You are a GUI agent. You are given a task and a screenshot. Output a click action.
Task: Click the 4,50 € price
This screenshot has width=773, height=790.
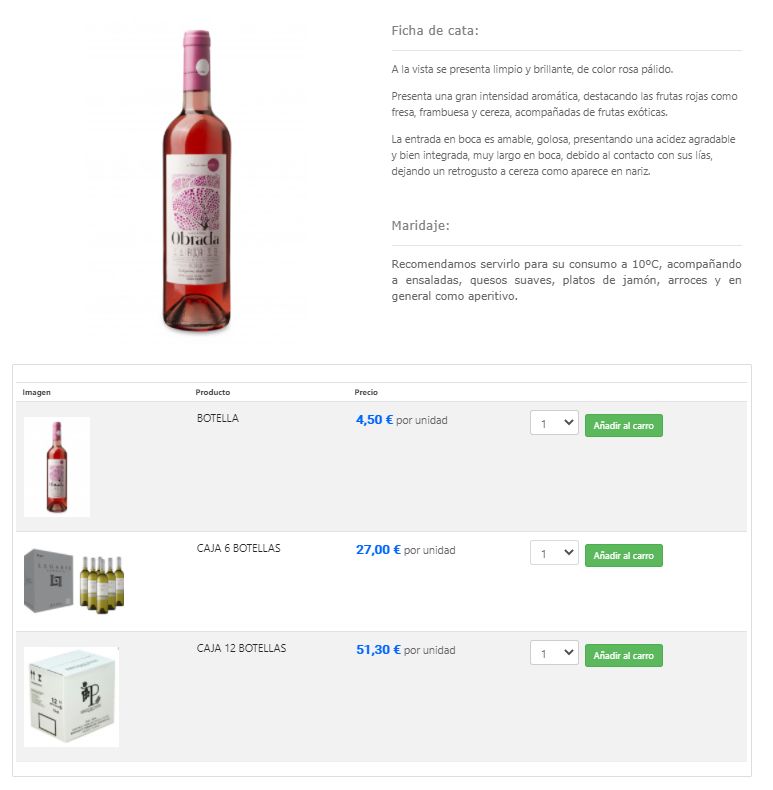pyautogui.click(x=374, y=420)
